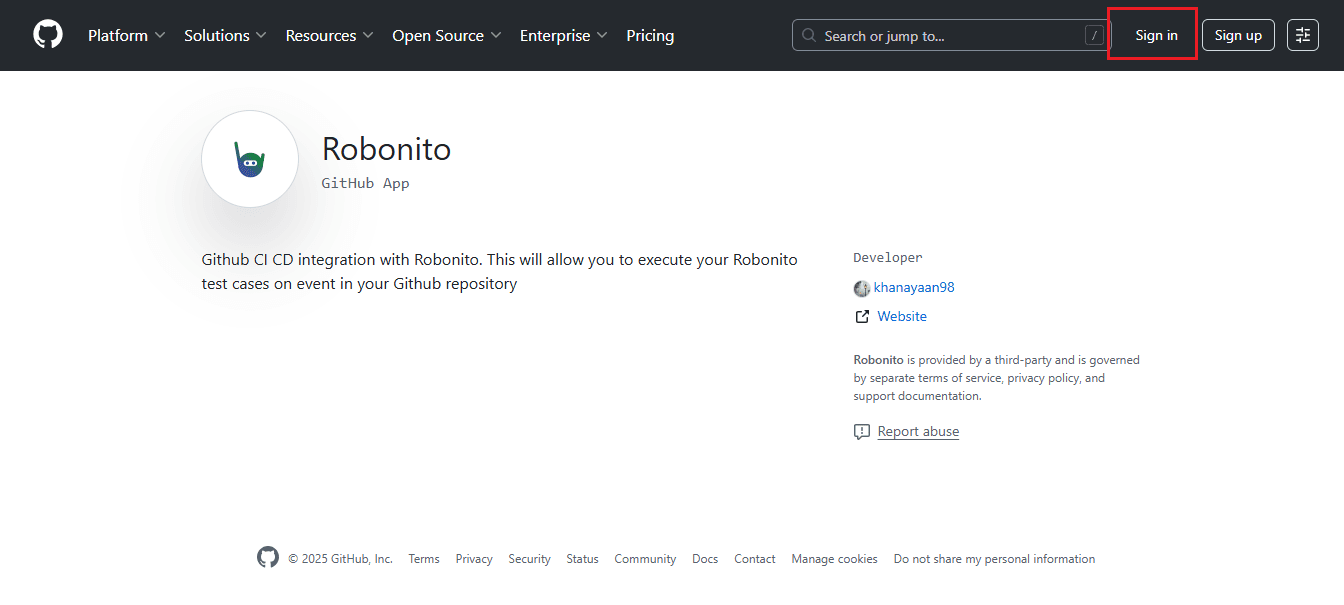
Task: Click the slash shortcut key hint
Action: pyautogui.click(x=1095, y=36)
